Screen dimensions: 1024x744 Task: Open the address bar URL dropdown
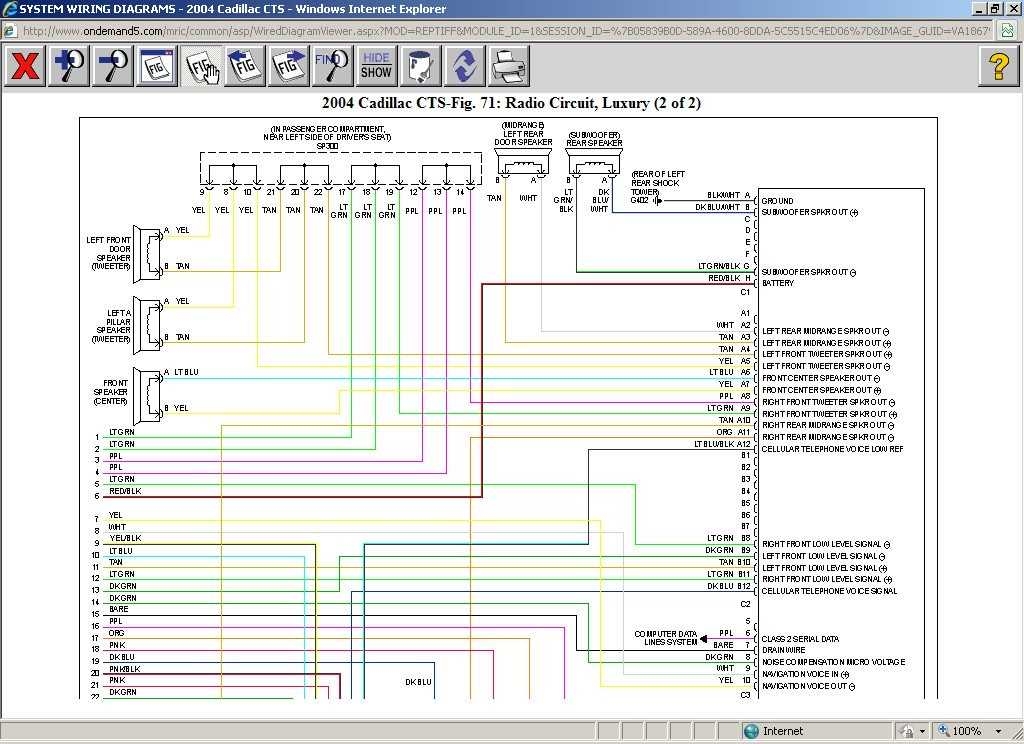click(990, 31)
